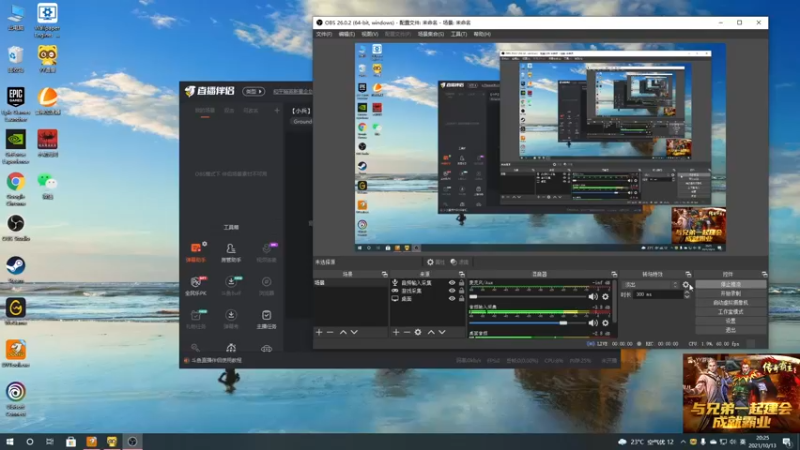Open the 全民乐PK tool in the 直播伴侣 window

pyautogui.click(x=196, y=286)
